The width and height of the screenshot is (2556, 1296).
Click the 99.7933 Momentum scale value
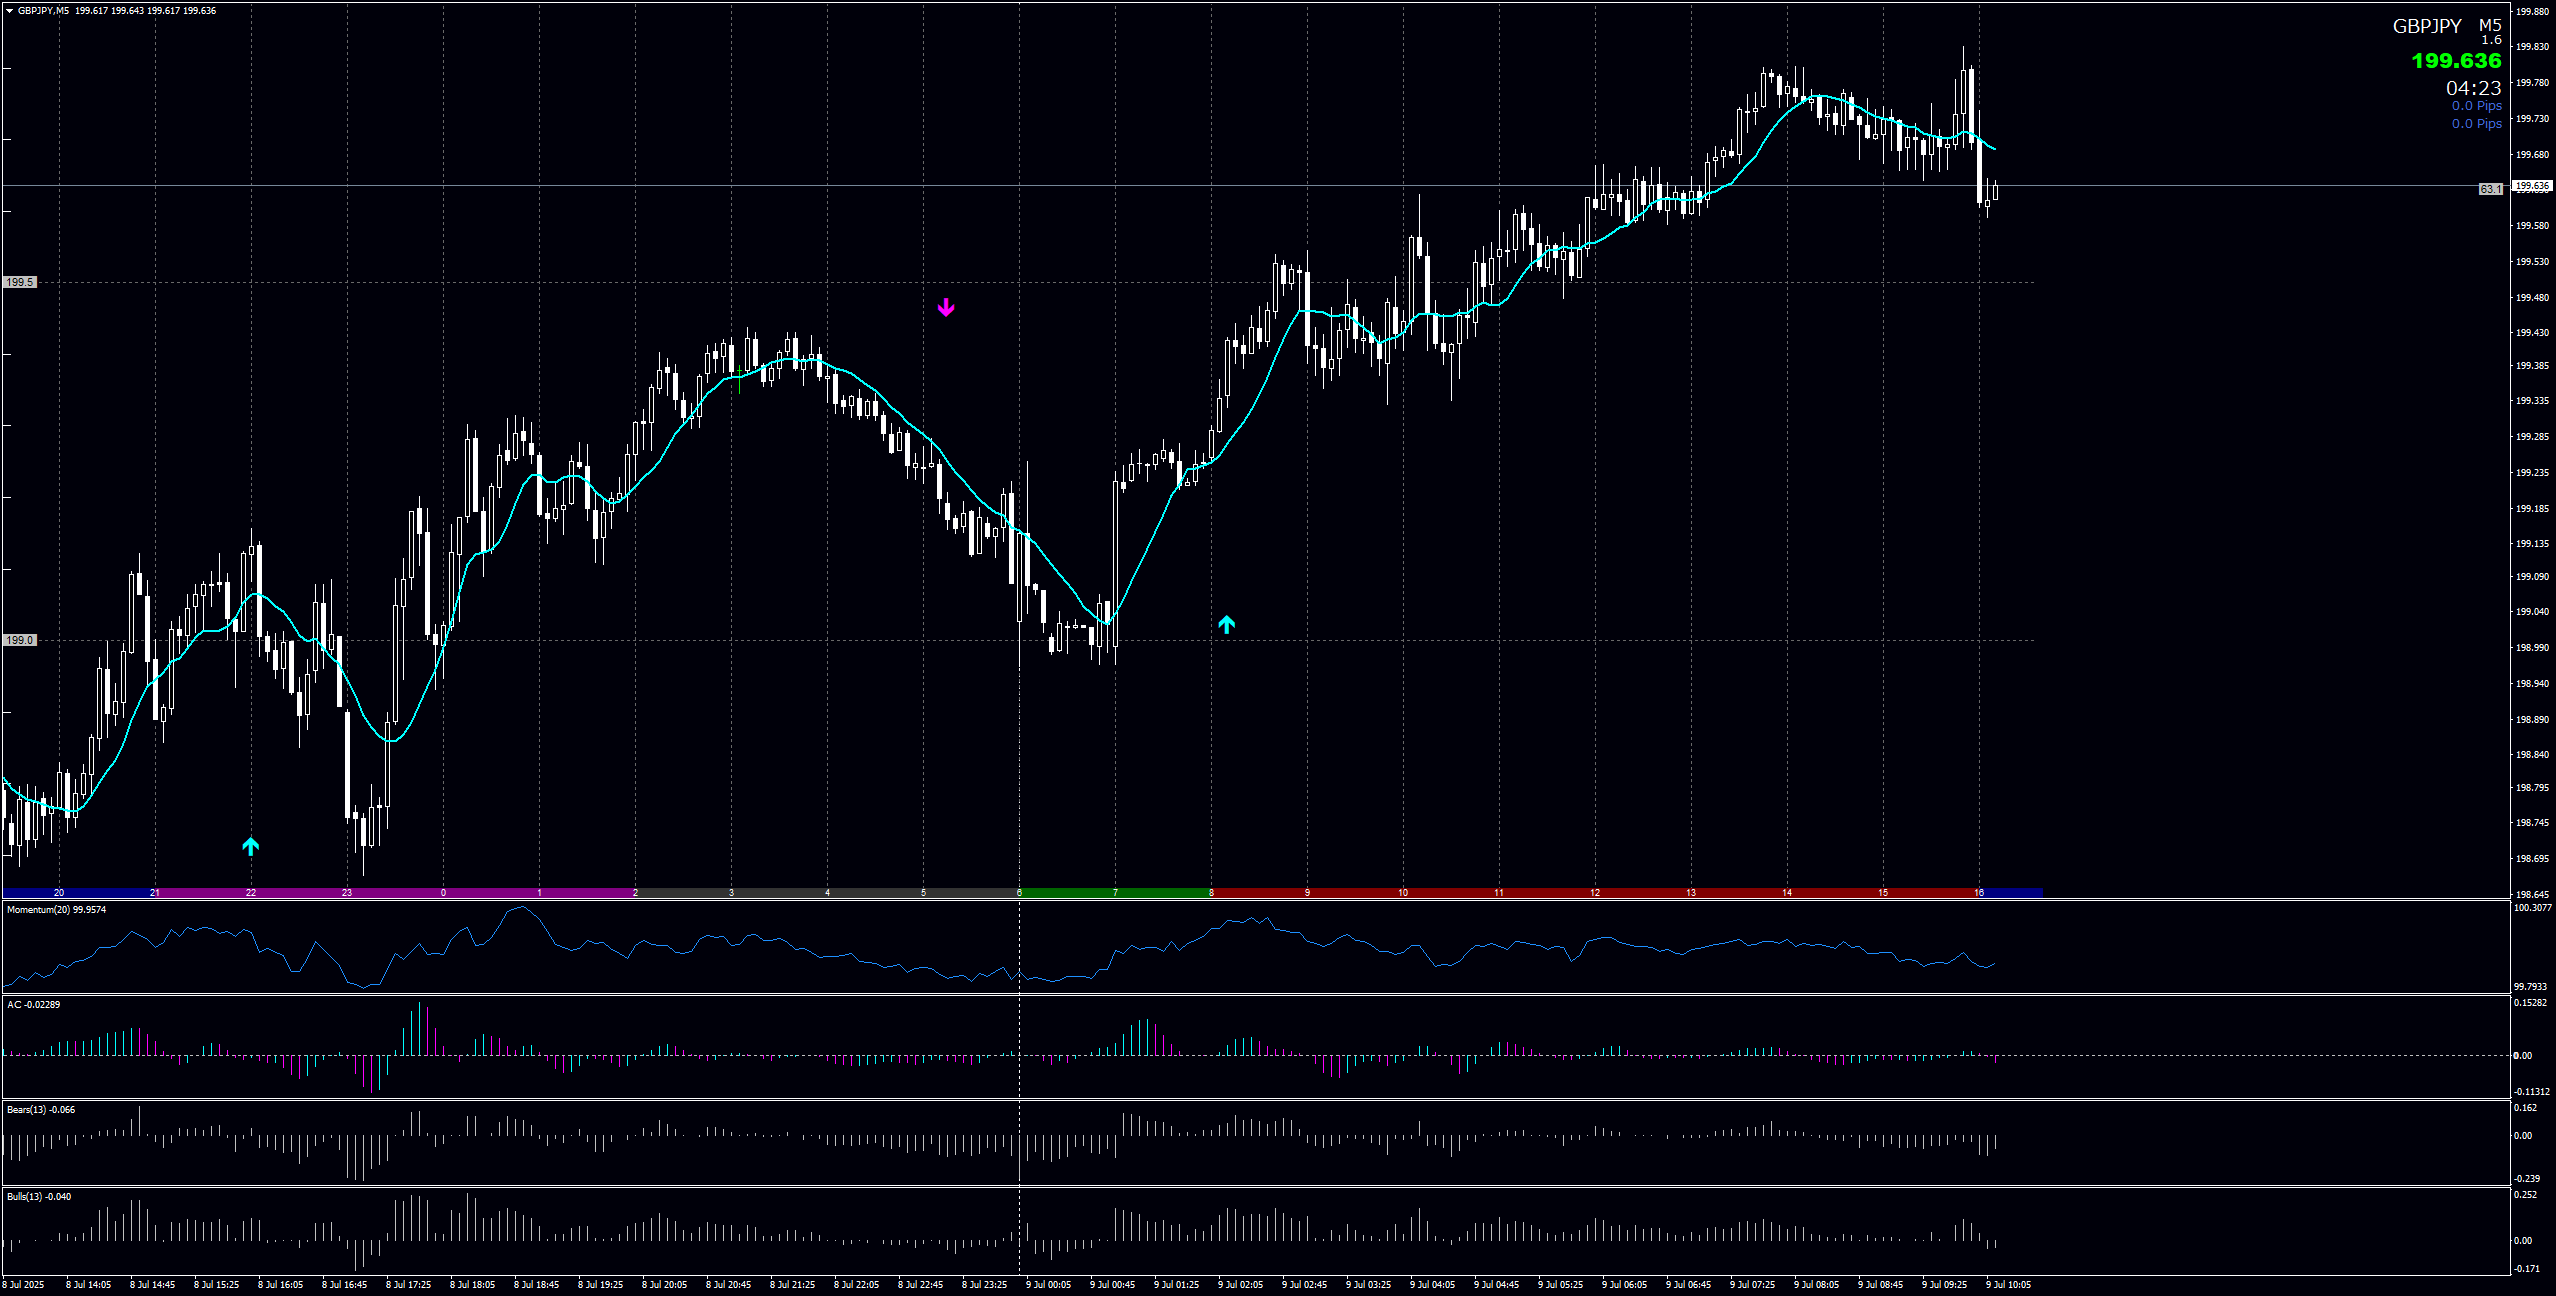pyautogui.click(x=2532, y=987)
